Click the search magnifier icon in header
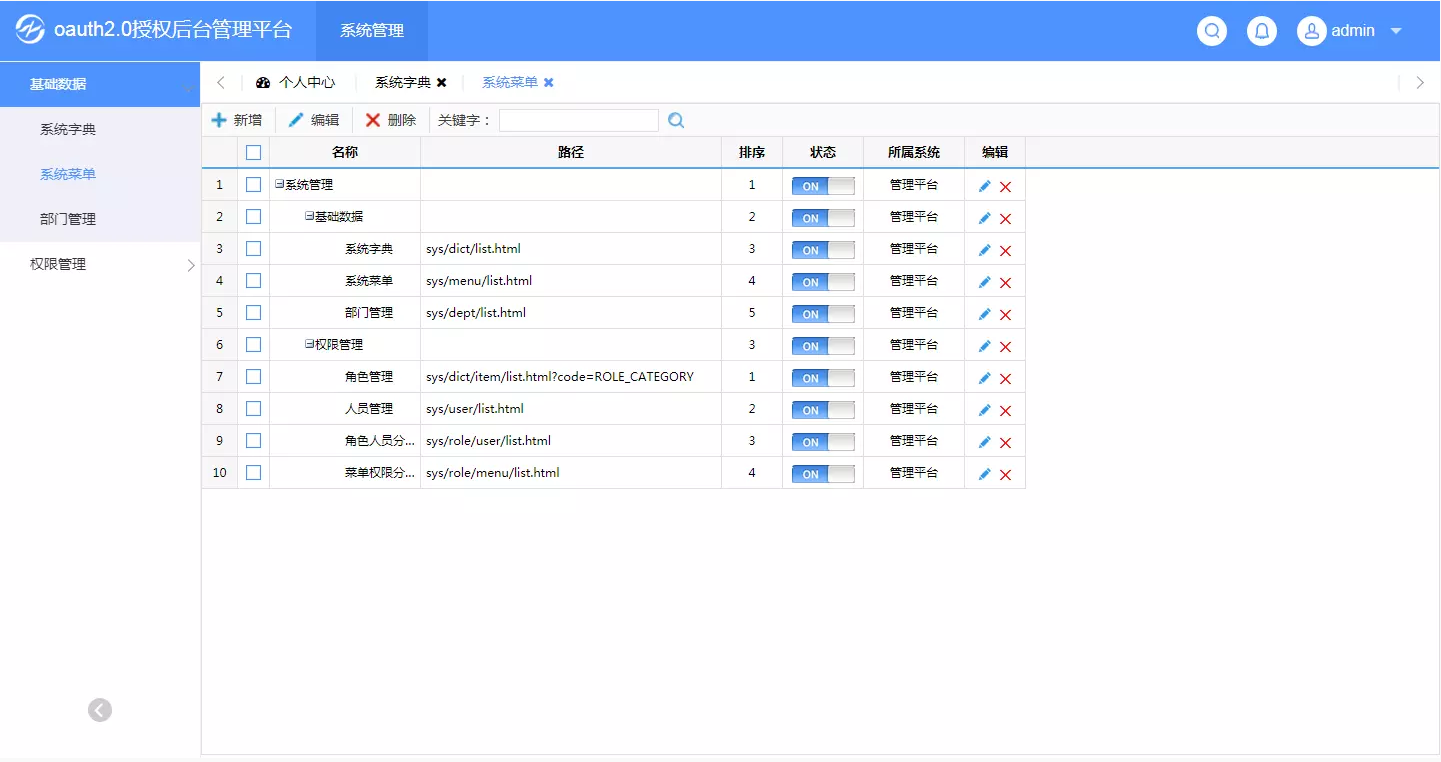Screen dimensions: 1441x762 (x=1212, y=31)
